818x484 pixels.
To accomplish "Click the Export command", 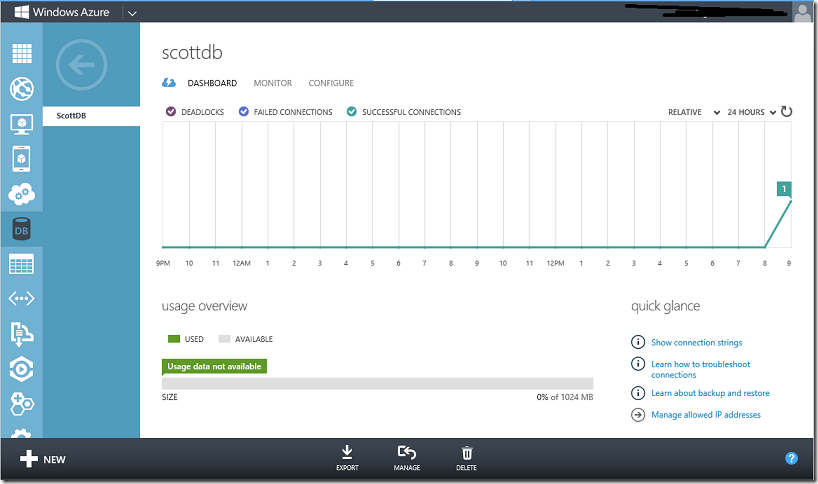I will point(347,458).
